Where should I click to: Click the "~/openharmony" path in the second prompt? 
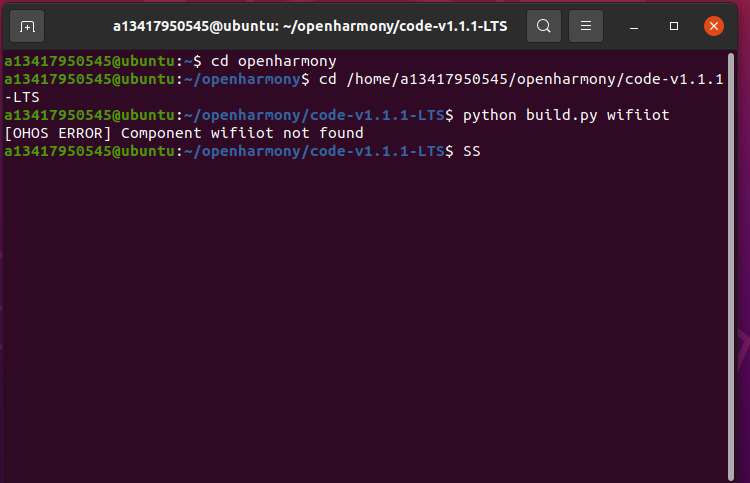tap(242, 79)
